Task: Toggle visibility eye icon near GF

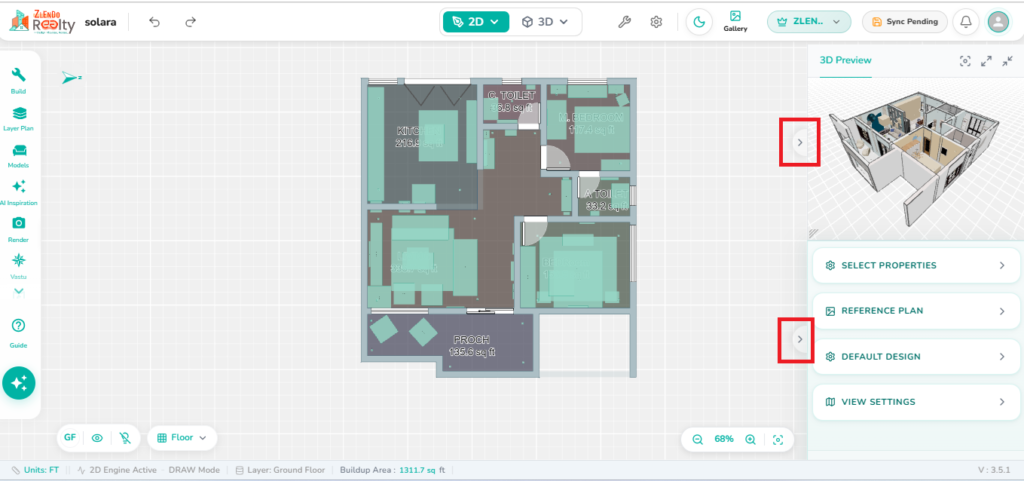Action: pos(97,439)
